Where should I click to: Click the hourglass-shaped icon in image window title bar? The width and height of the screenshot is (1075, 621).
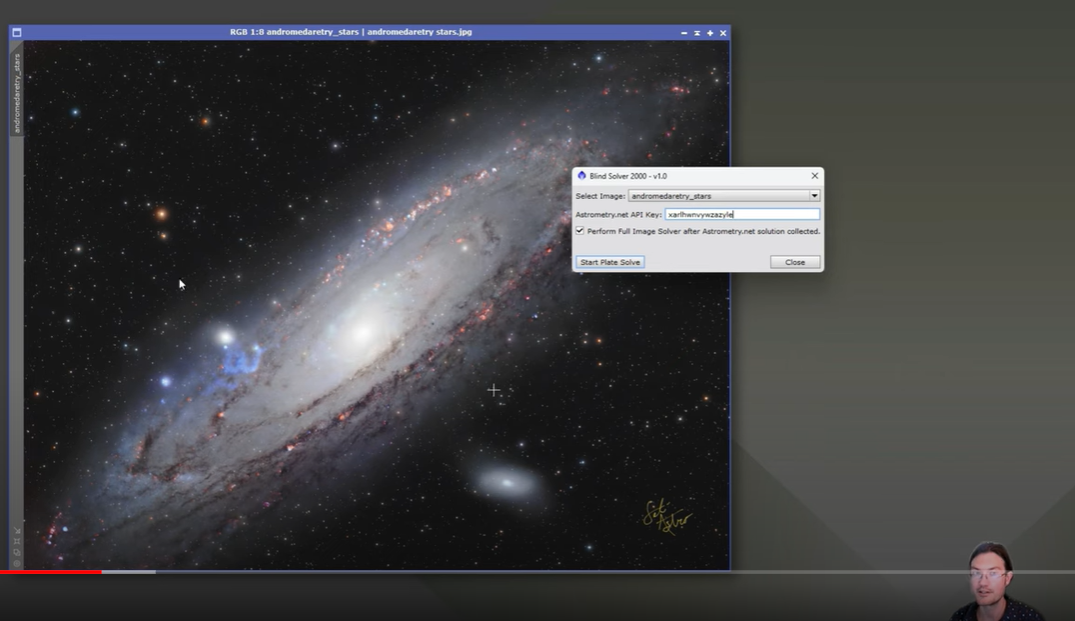coord(697,33)
